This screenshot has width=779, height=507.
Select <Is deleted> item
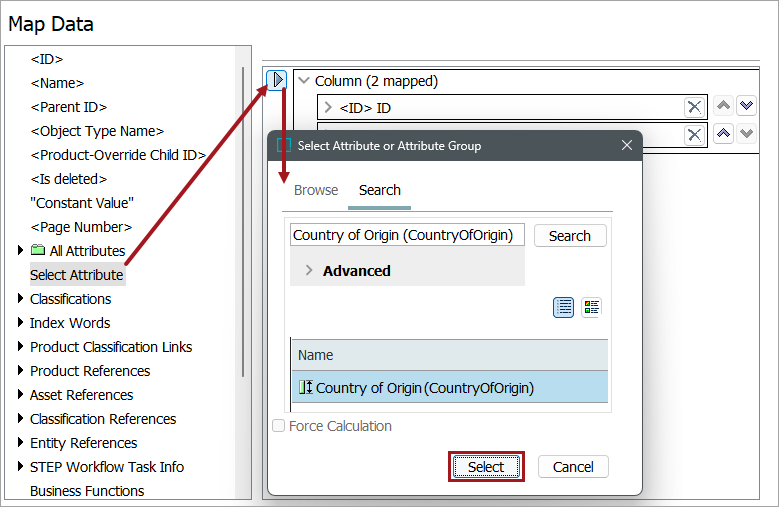[69, 179]
